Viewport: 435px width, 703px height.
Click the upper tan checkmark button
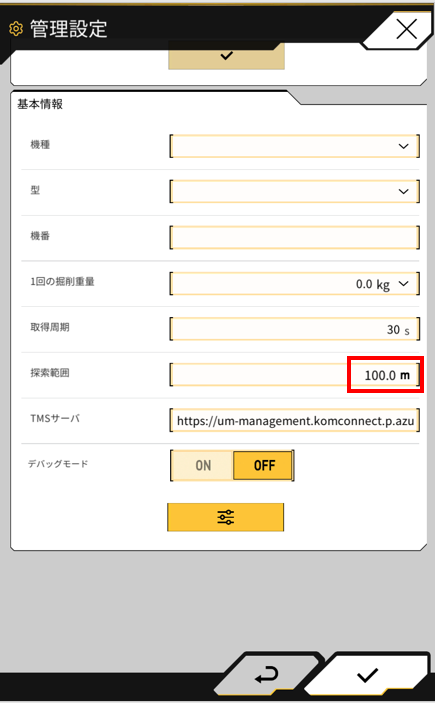pos(226,56)
